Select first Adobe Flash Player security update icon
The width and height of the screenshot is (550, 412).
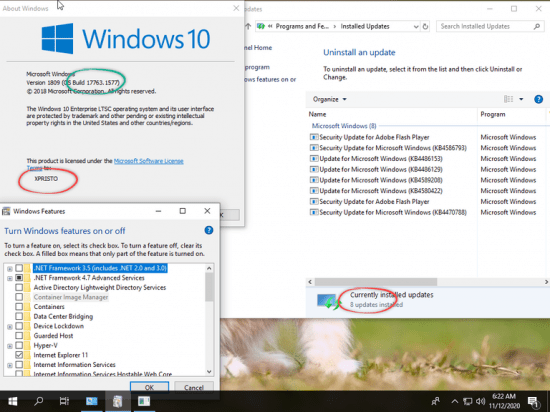[314, 137]
